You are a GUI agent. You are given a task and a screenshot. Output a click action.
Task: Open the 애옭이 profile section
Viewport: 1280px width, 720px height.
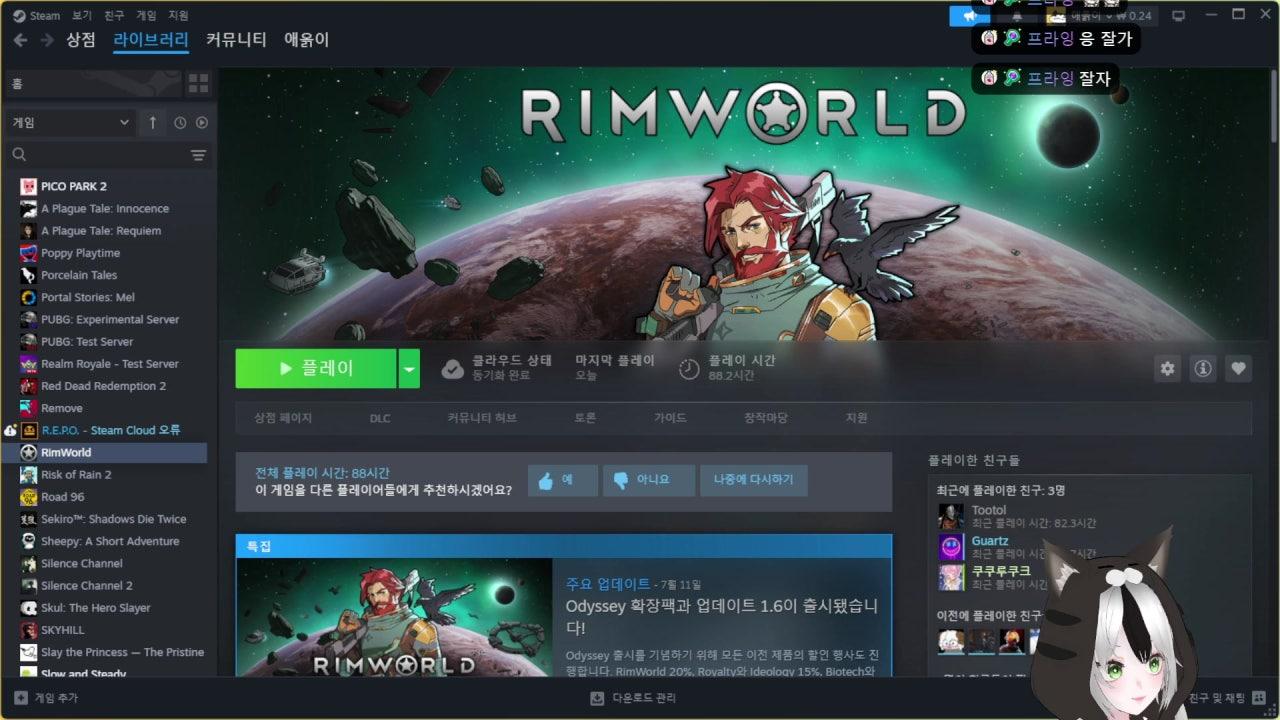pos(307,40)
